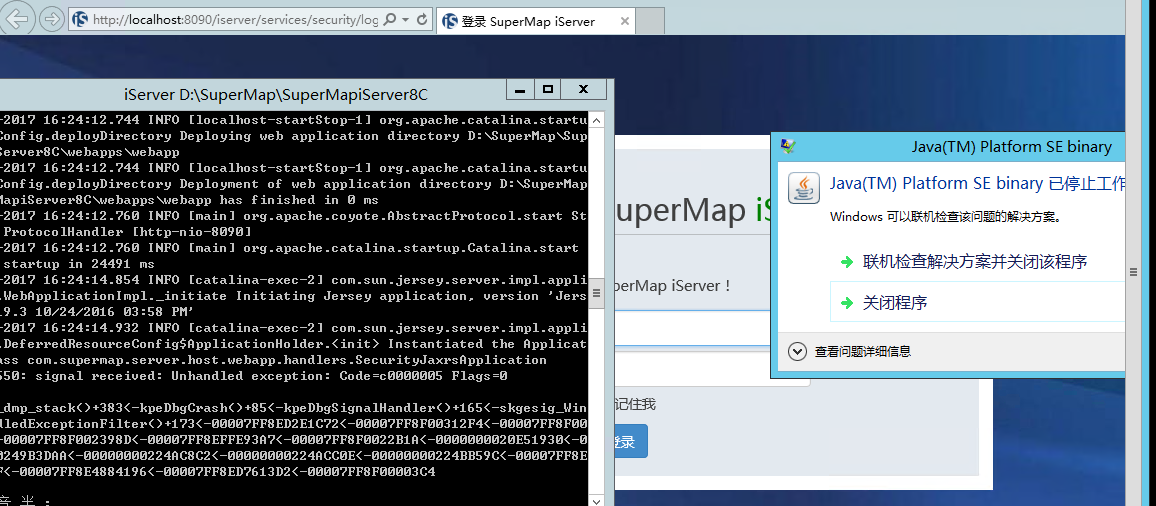Select 联机检查解决方案并关闭该程序 option
The image size is (1156, 506).
[975, 262]
